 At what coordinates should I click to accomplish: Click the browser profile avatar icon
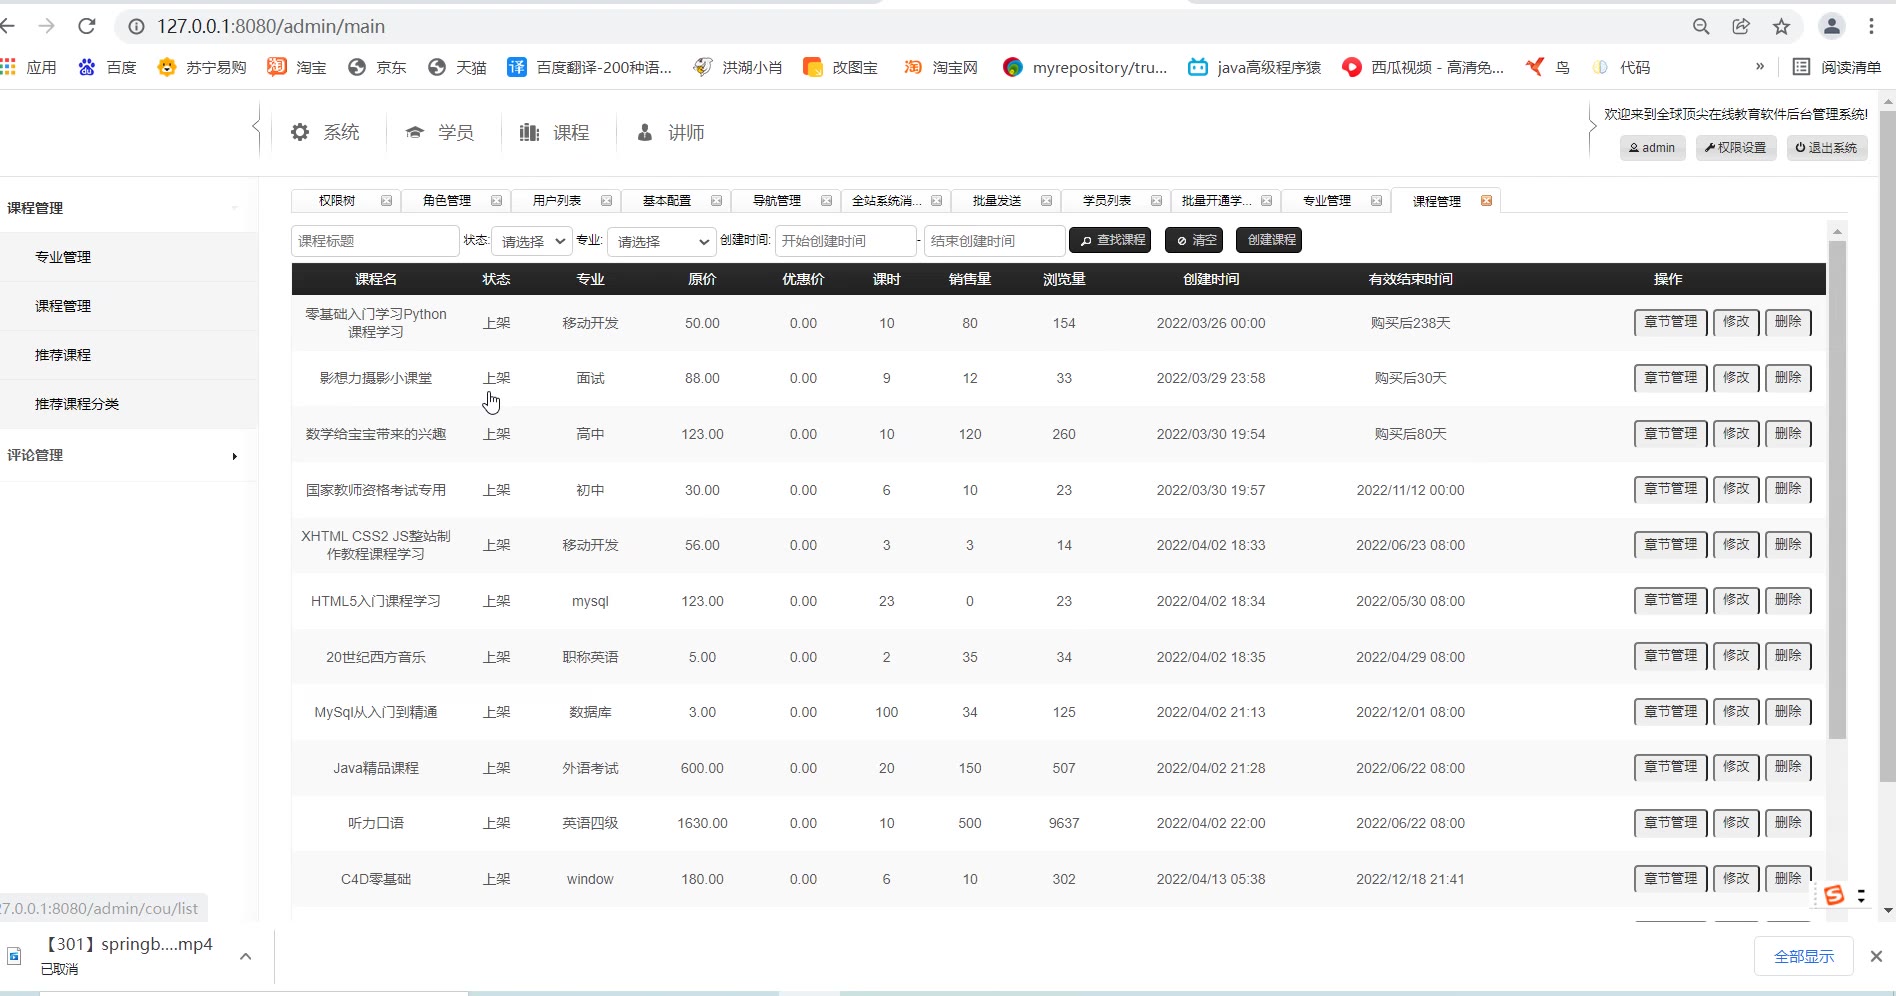1831,27
